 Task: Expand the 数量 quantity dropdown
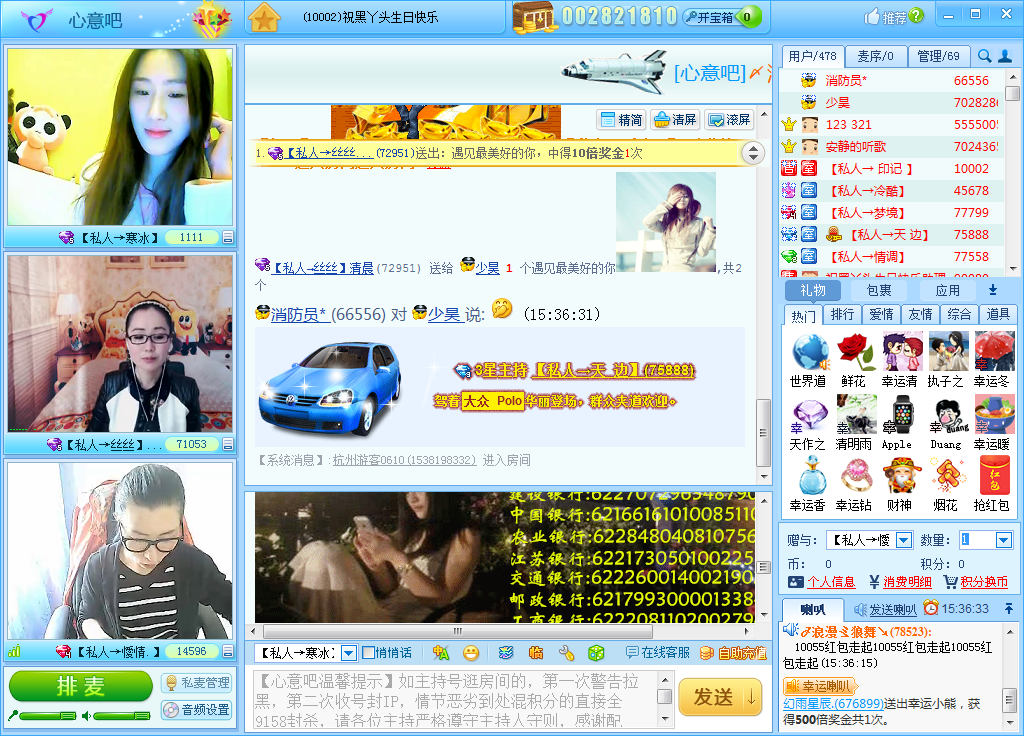(x=1004, y=540)
